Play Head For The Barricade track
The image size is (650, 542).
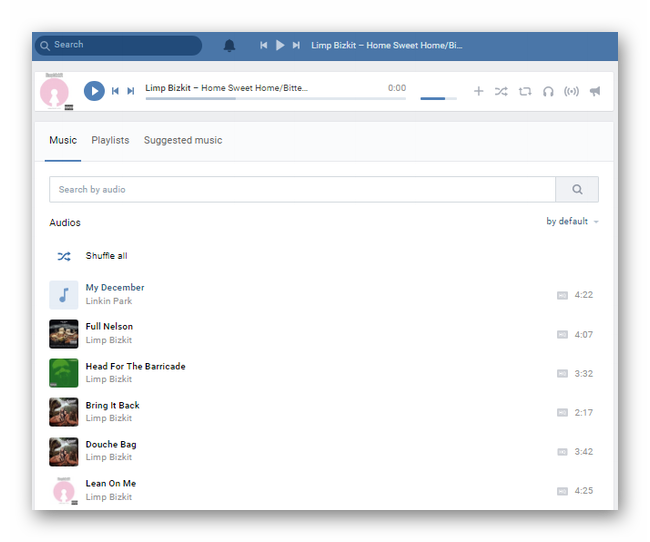coord(136,366)
